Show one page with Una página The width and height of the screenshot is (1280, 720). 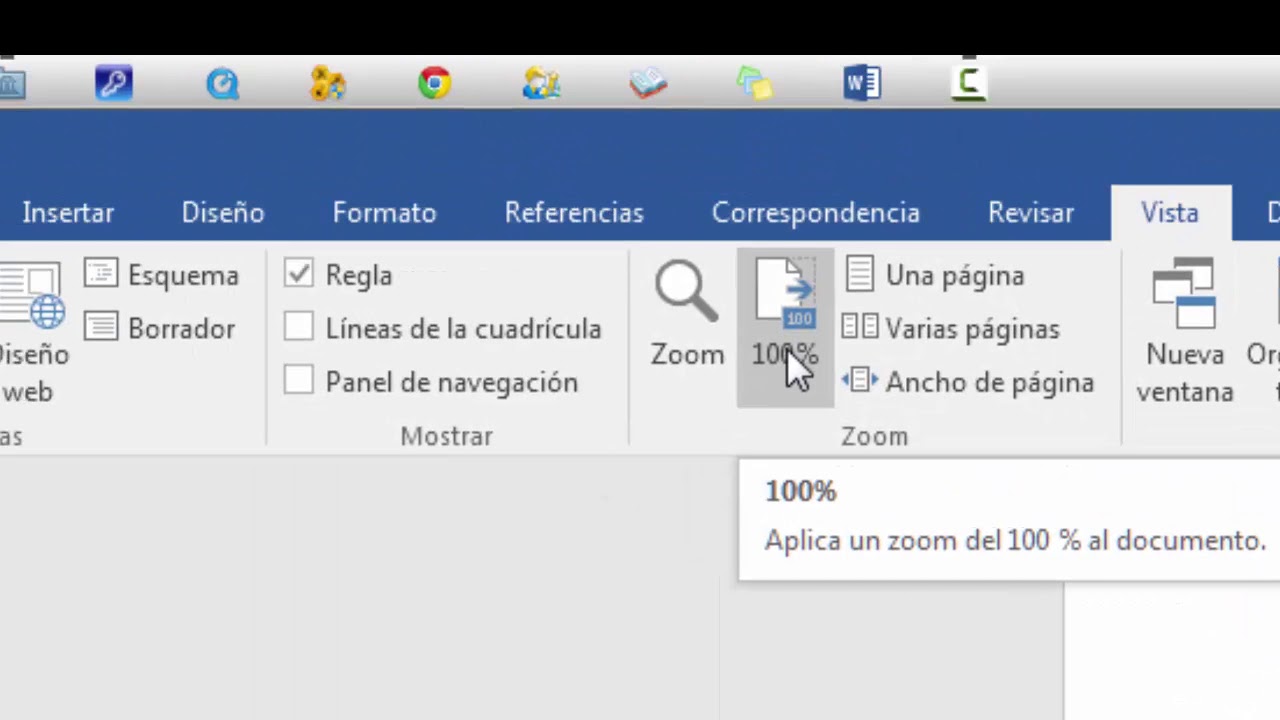pyautogui.click(x=938, y=275)
